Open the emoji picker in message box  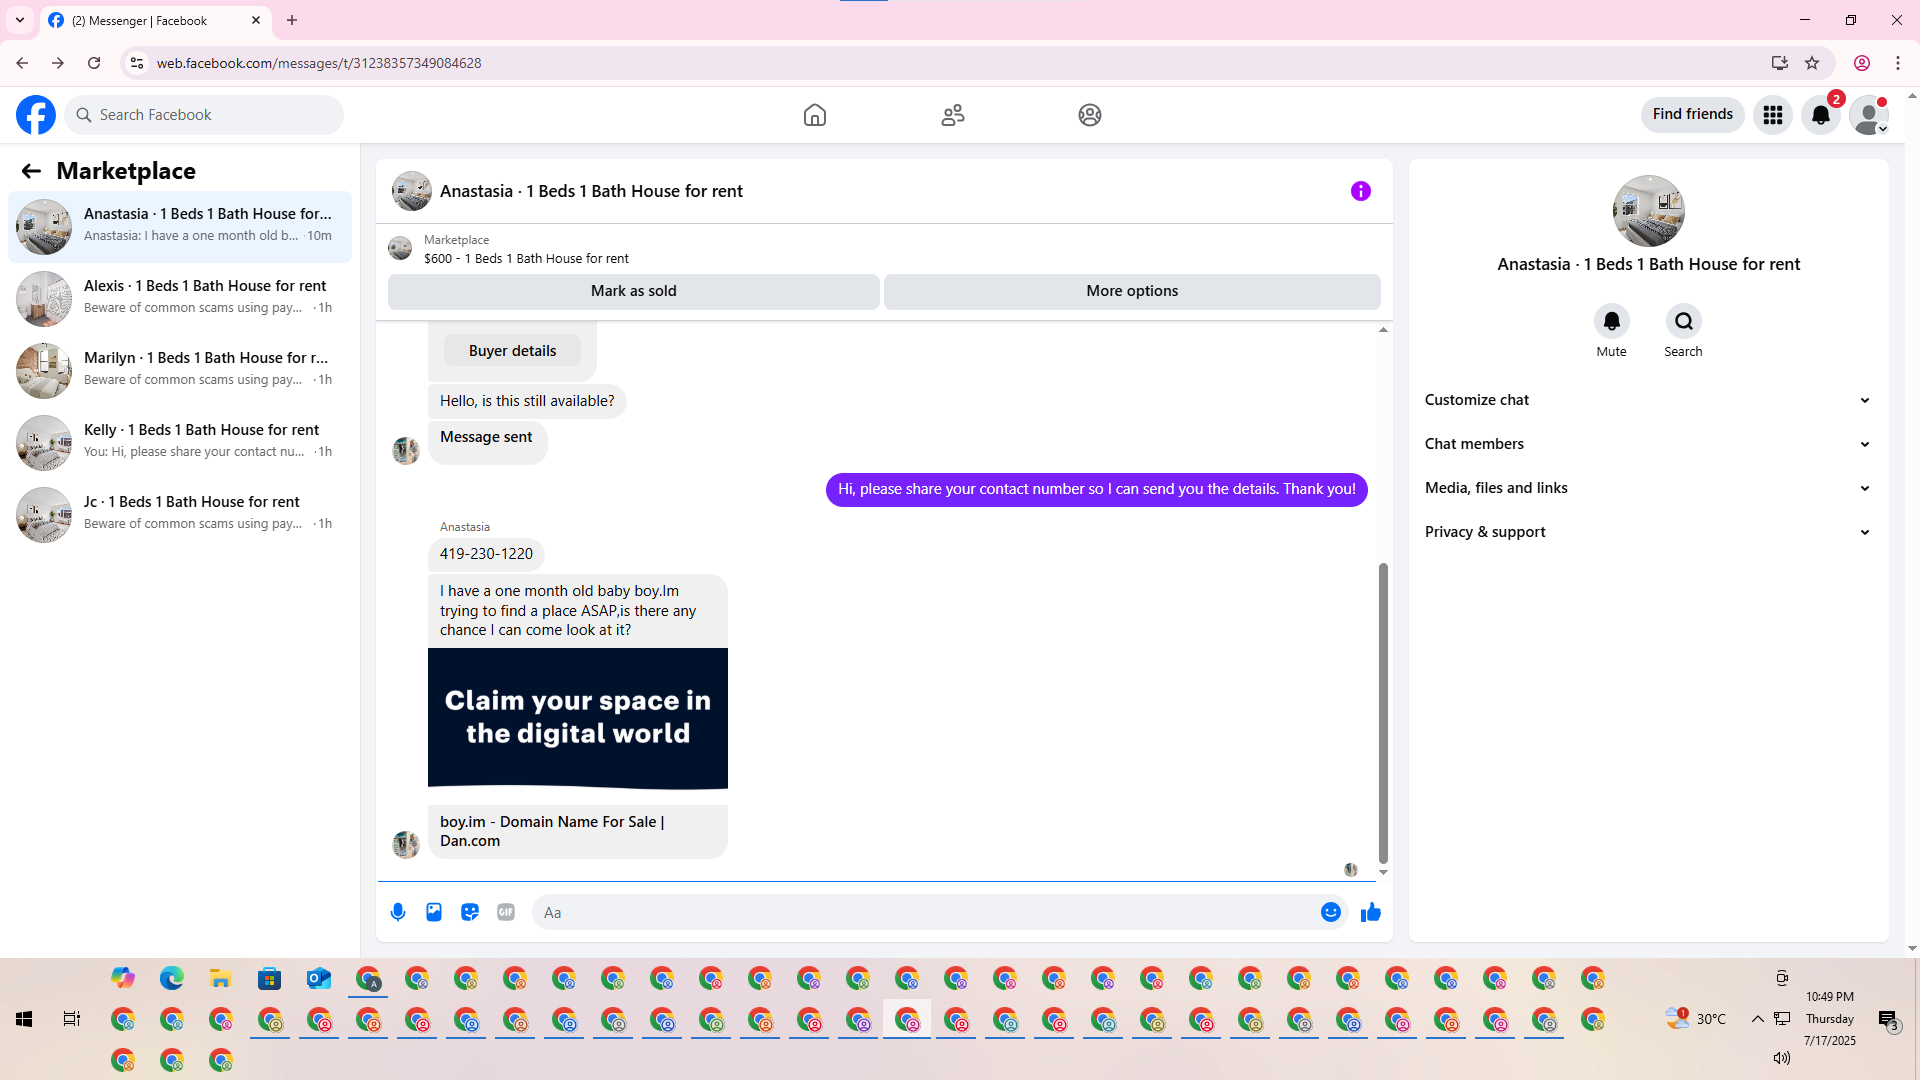point(1330,912)
